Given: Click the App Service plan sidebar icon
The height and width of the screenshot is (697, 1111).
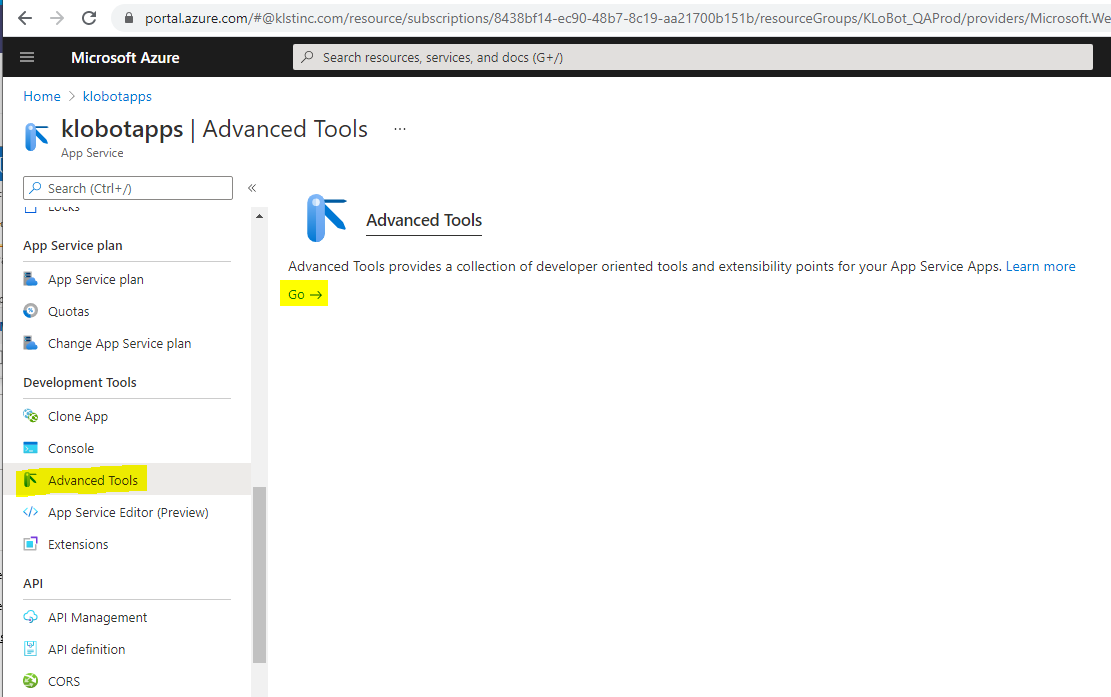Looking at the screenshot, I should coord(30,279).
